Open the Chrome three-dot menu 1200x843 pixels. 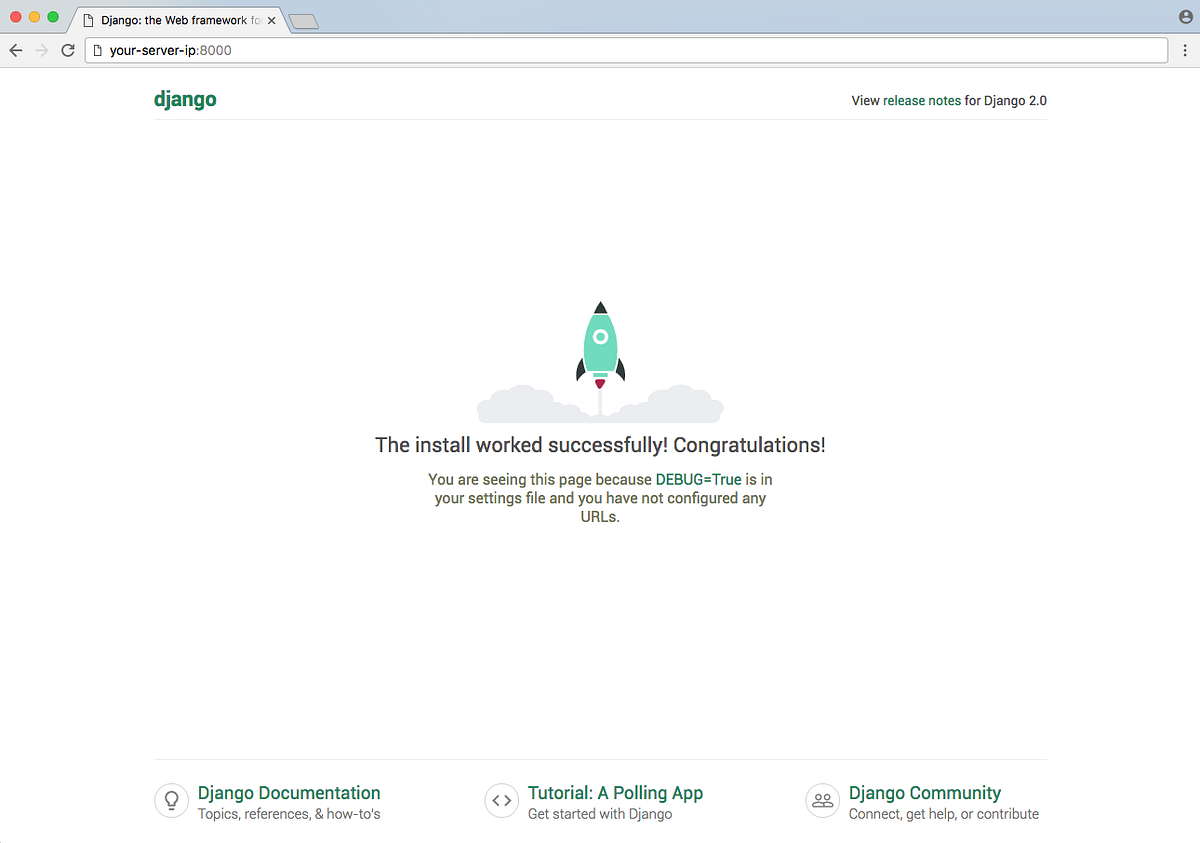pyautogui.click(x=1185, y=49)
